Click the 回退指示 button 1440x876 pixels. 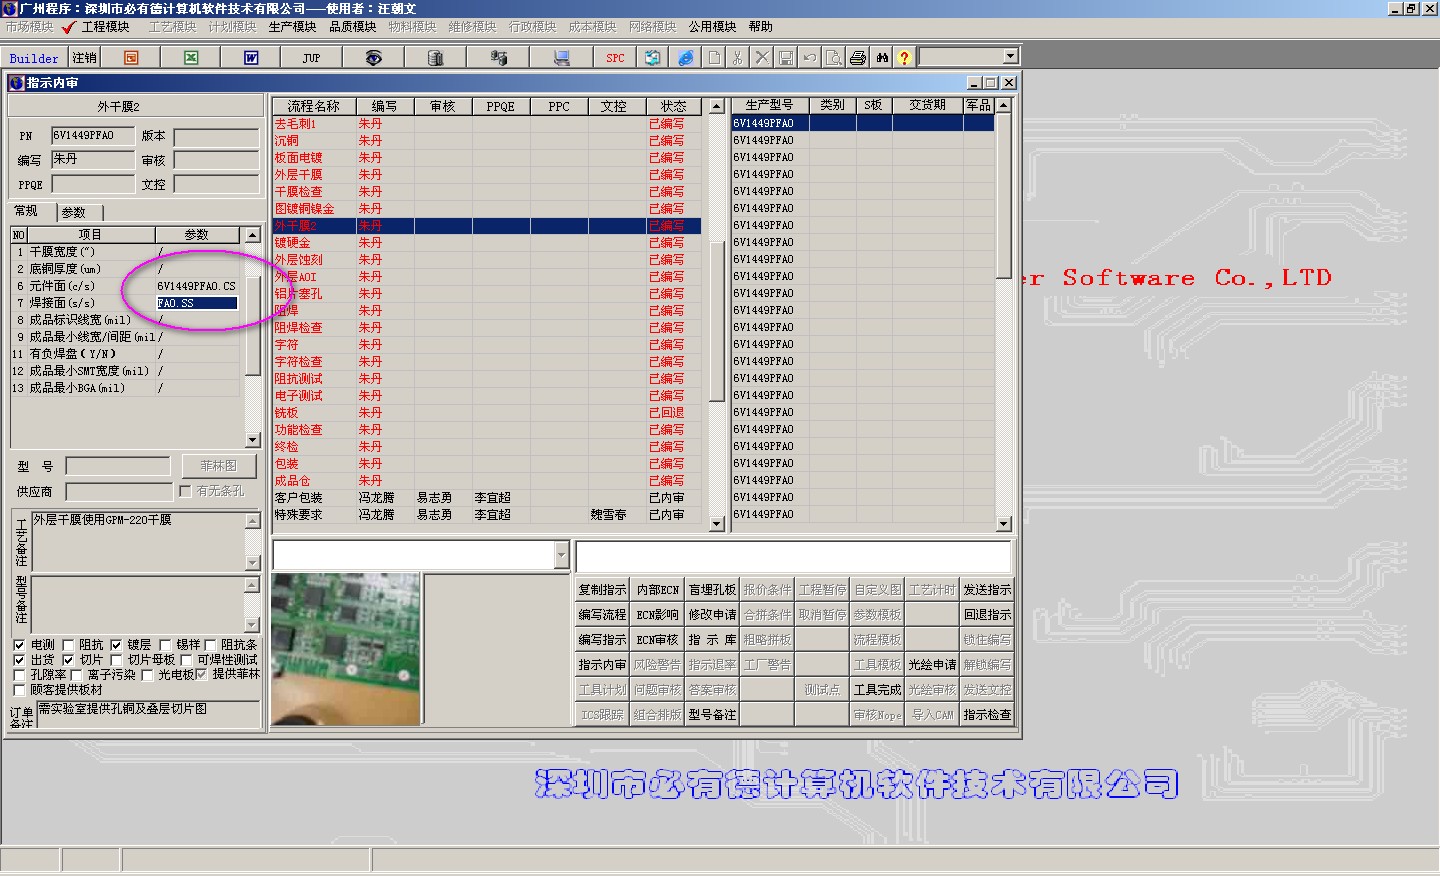(x=987, y=615)
